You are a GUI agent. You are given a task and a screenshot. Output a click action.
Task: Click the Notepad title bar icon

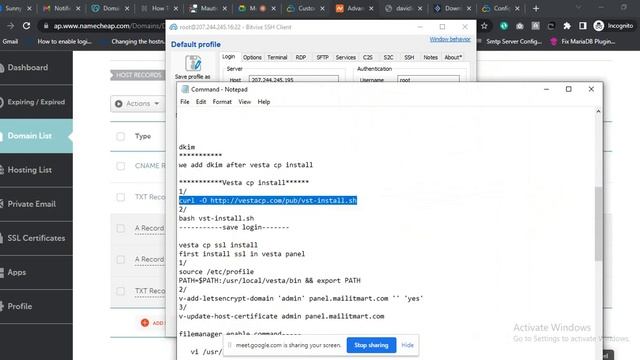(x=185, y=89)
